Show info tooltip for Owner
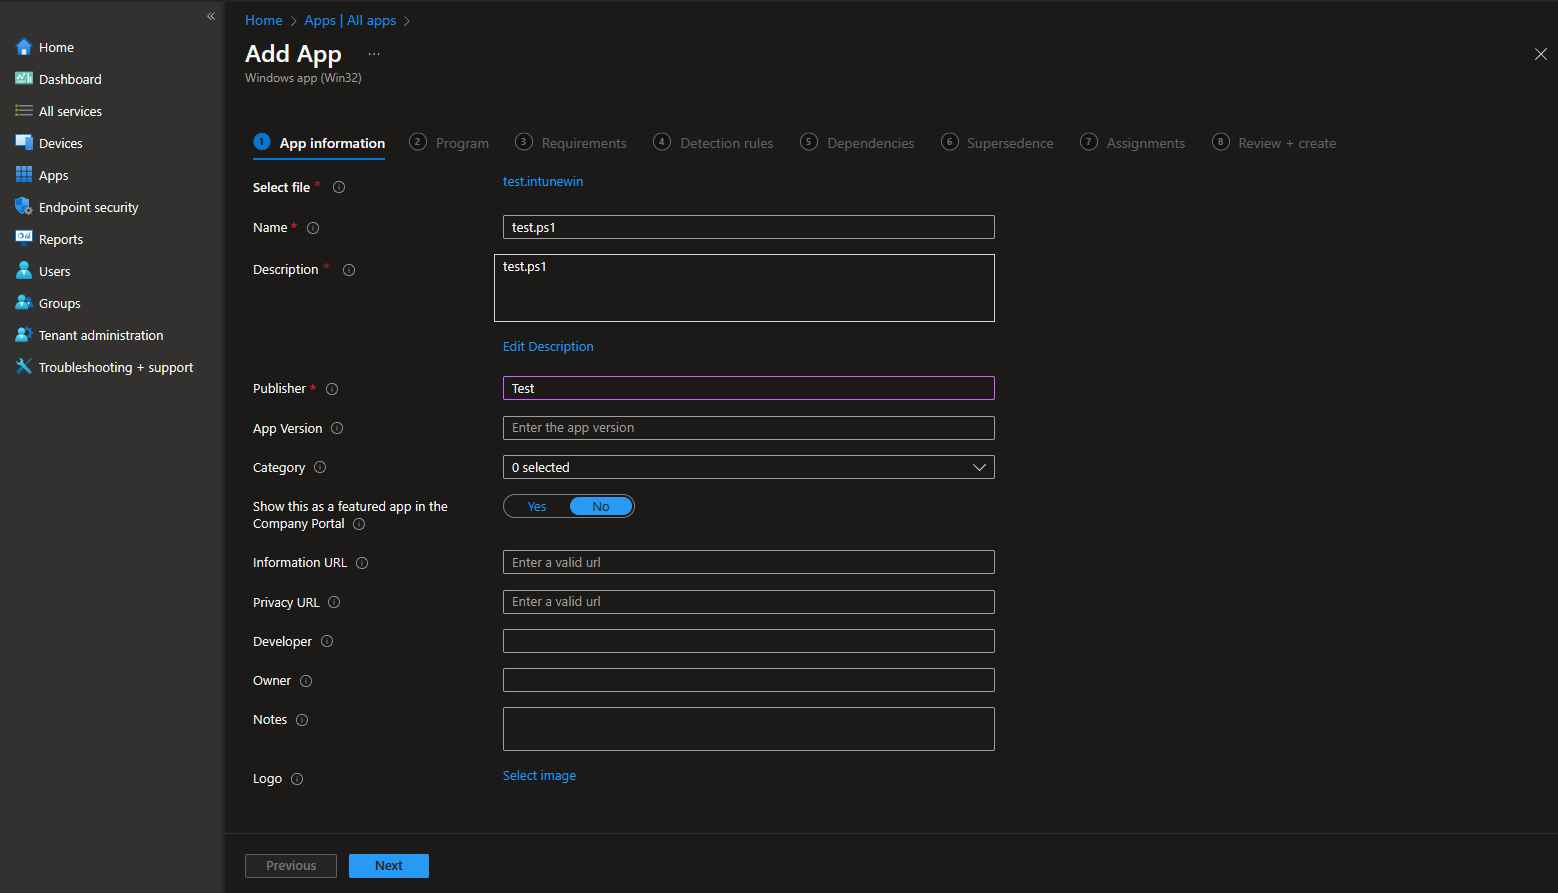The image size is (1558, 893). point(306,681)
